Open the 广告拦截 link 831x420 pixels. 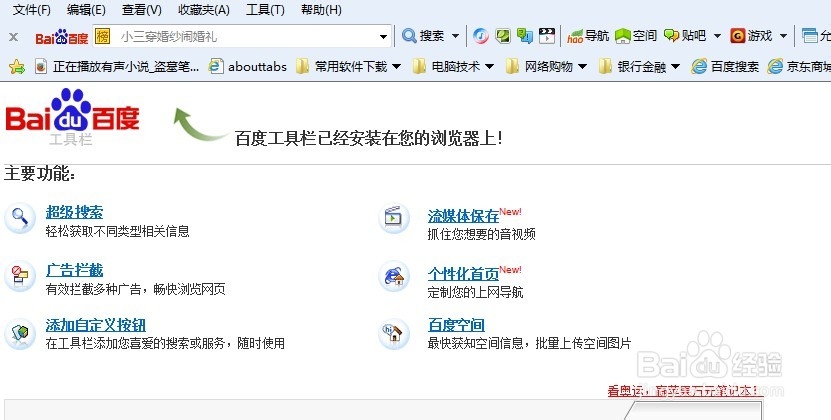click(74, 270)
